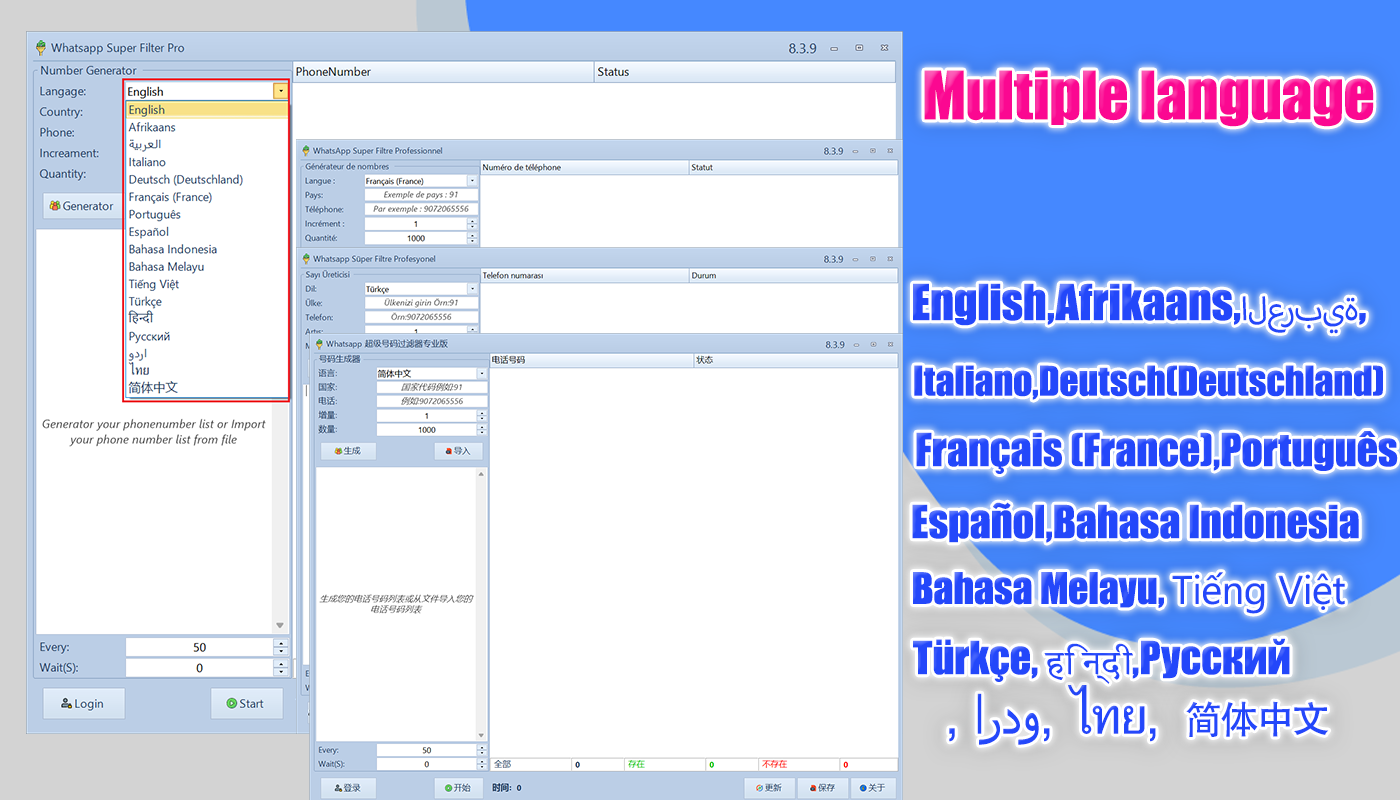Click the Whatsapp Super Filter Pro title icon
The image size is (1400, 800).
click(x=41, y=48)
